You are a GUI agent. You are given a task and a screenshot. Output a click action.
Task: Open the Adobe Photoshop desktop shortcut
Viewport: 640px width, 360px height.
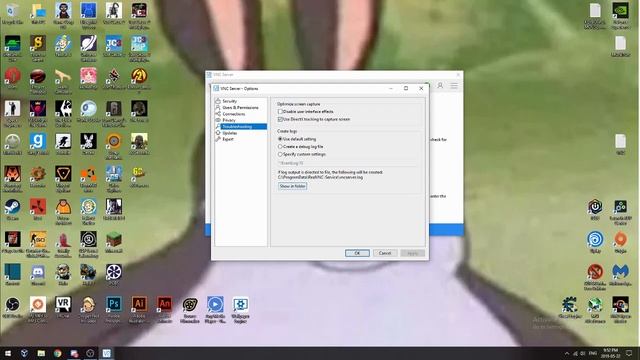pos(113,309)
